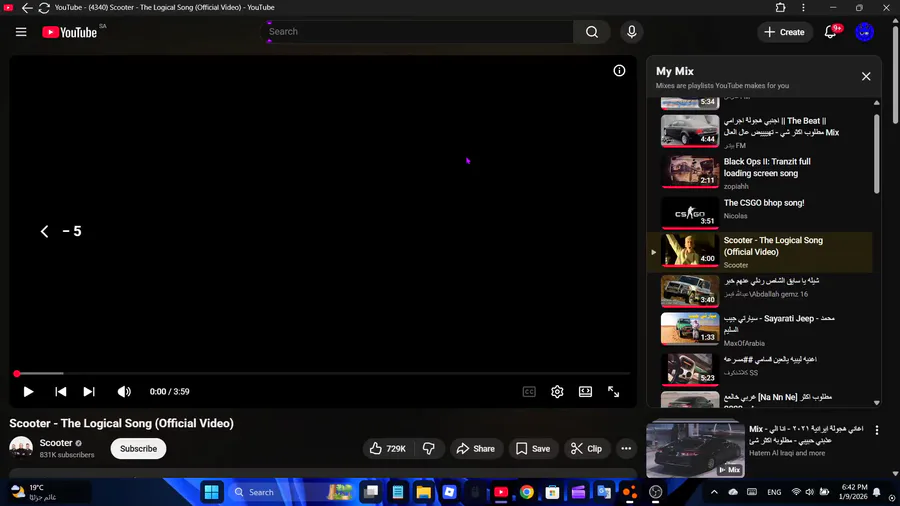Open the app window three-dot menu
The height and width of the screenshot is (506, 900).
pos(804,7)
